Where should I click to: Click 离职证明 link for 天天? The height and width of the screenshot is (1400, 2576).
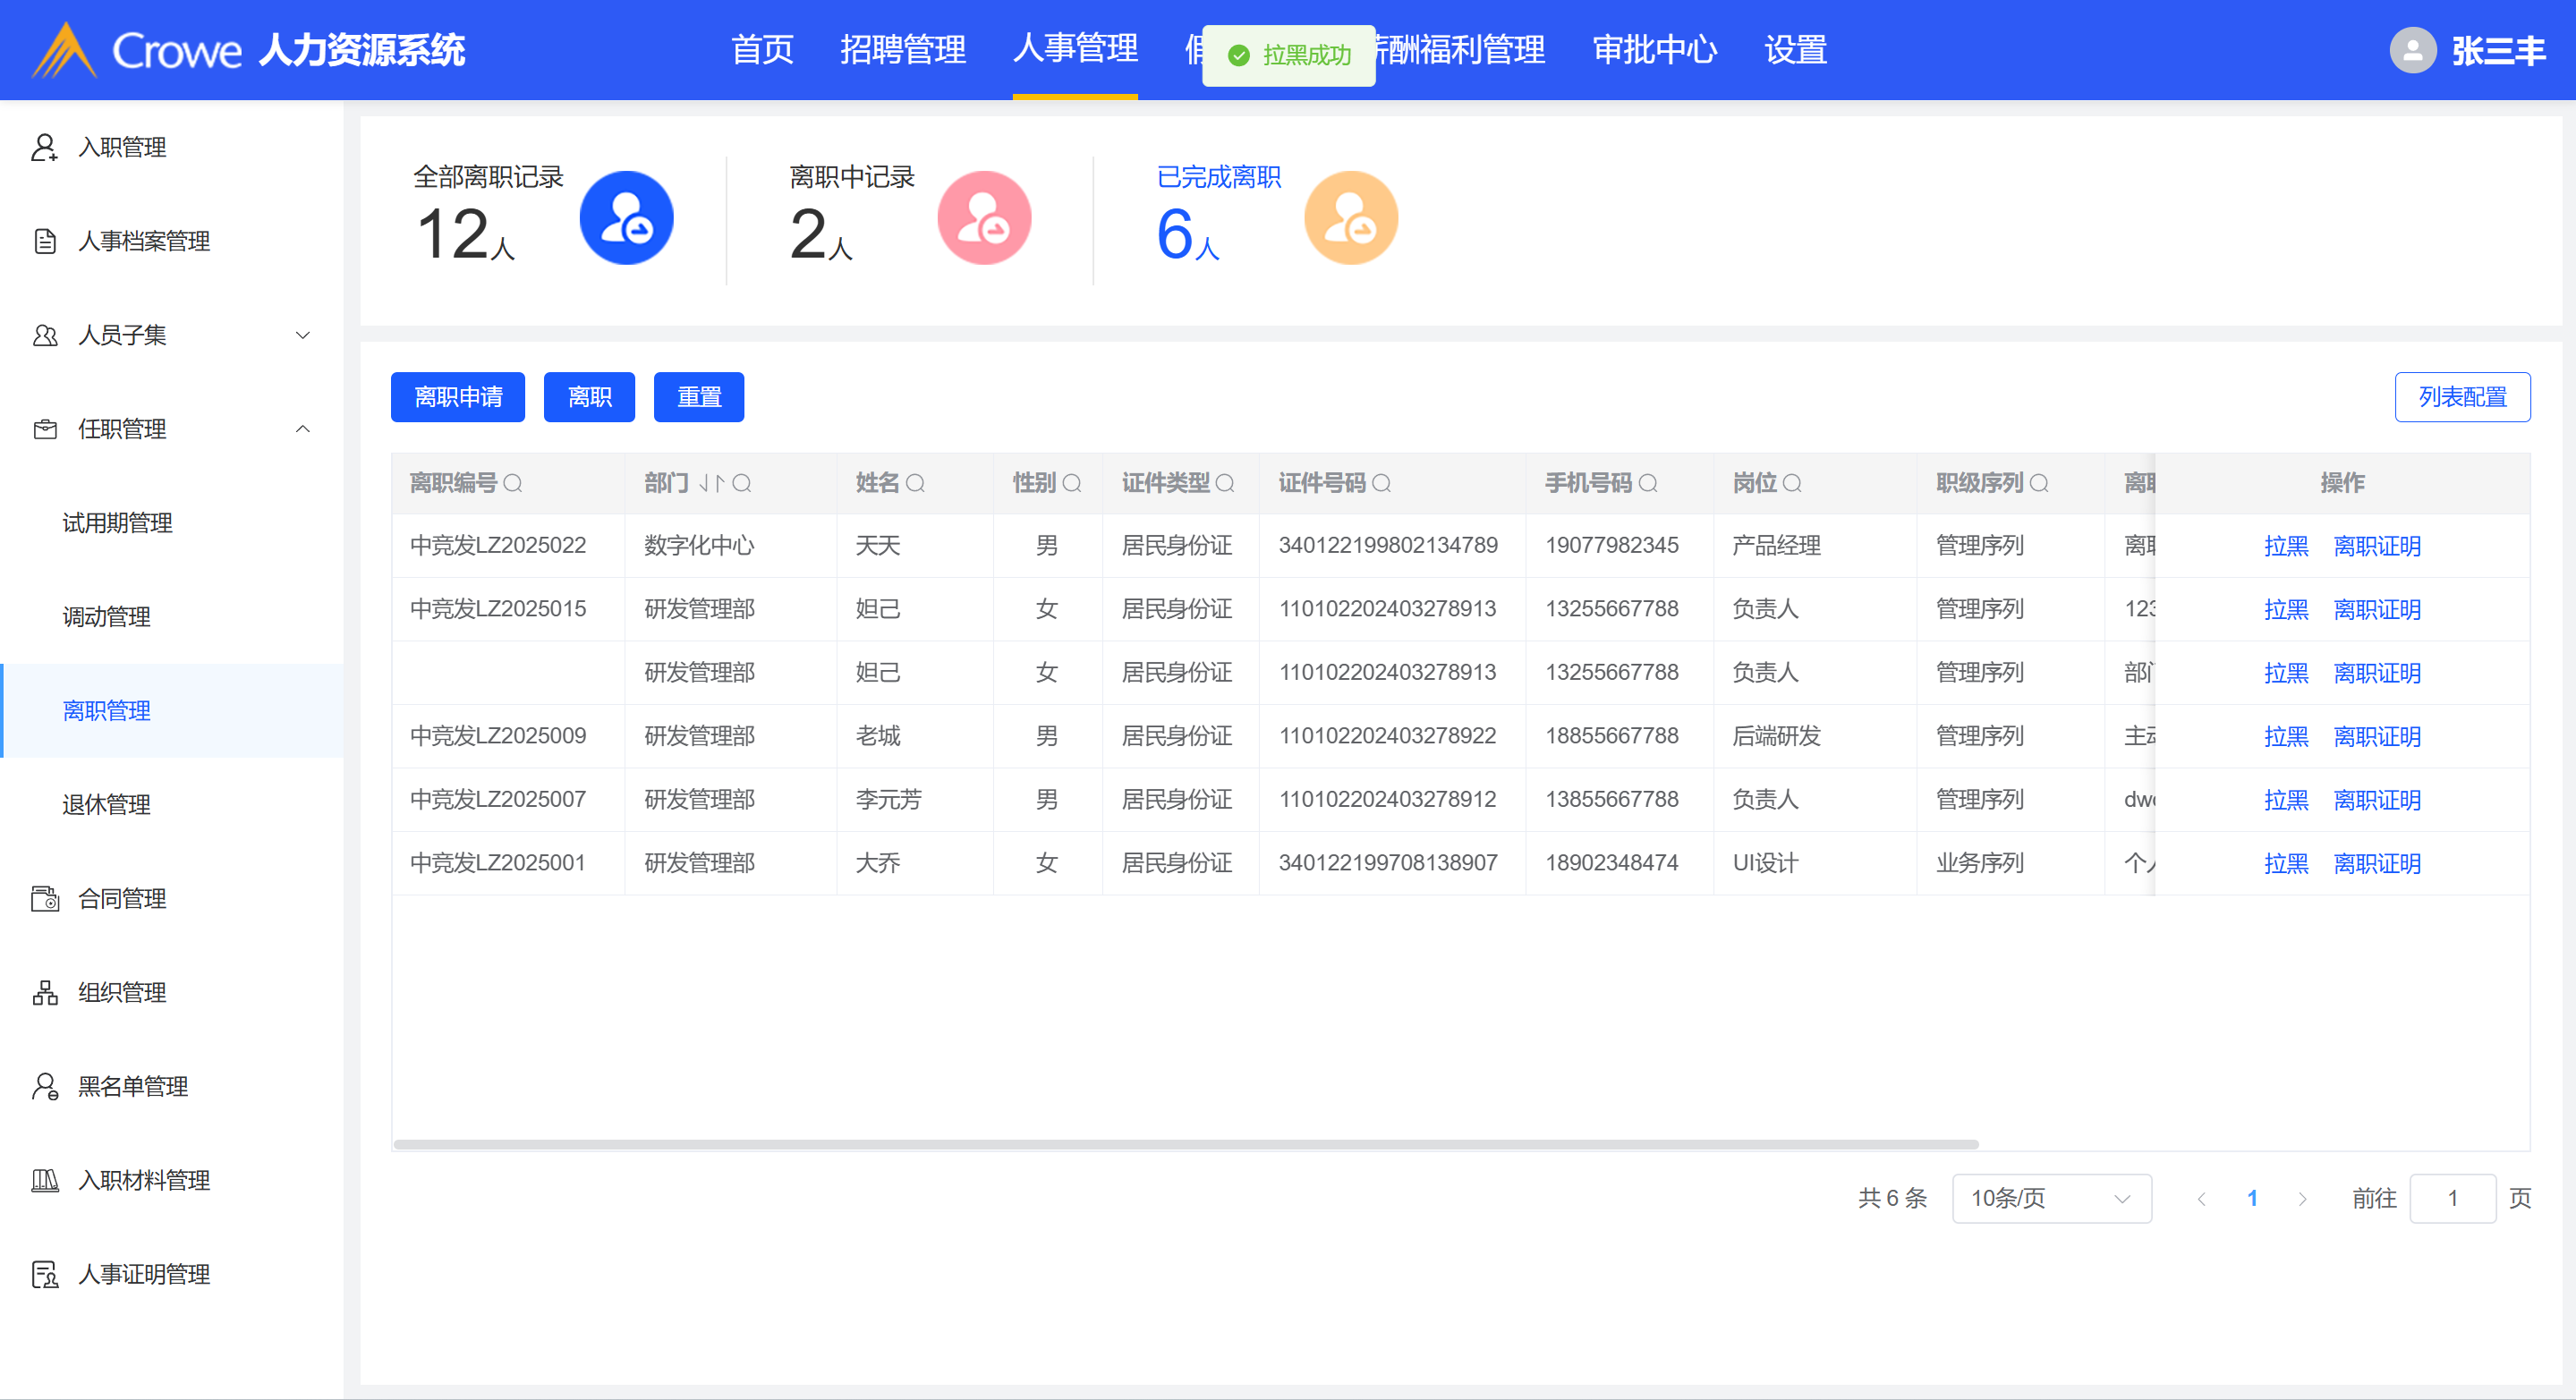2377,546
